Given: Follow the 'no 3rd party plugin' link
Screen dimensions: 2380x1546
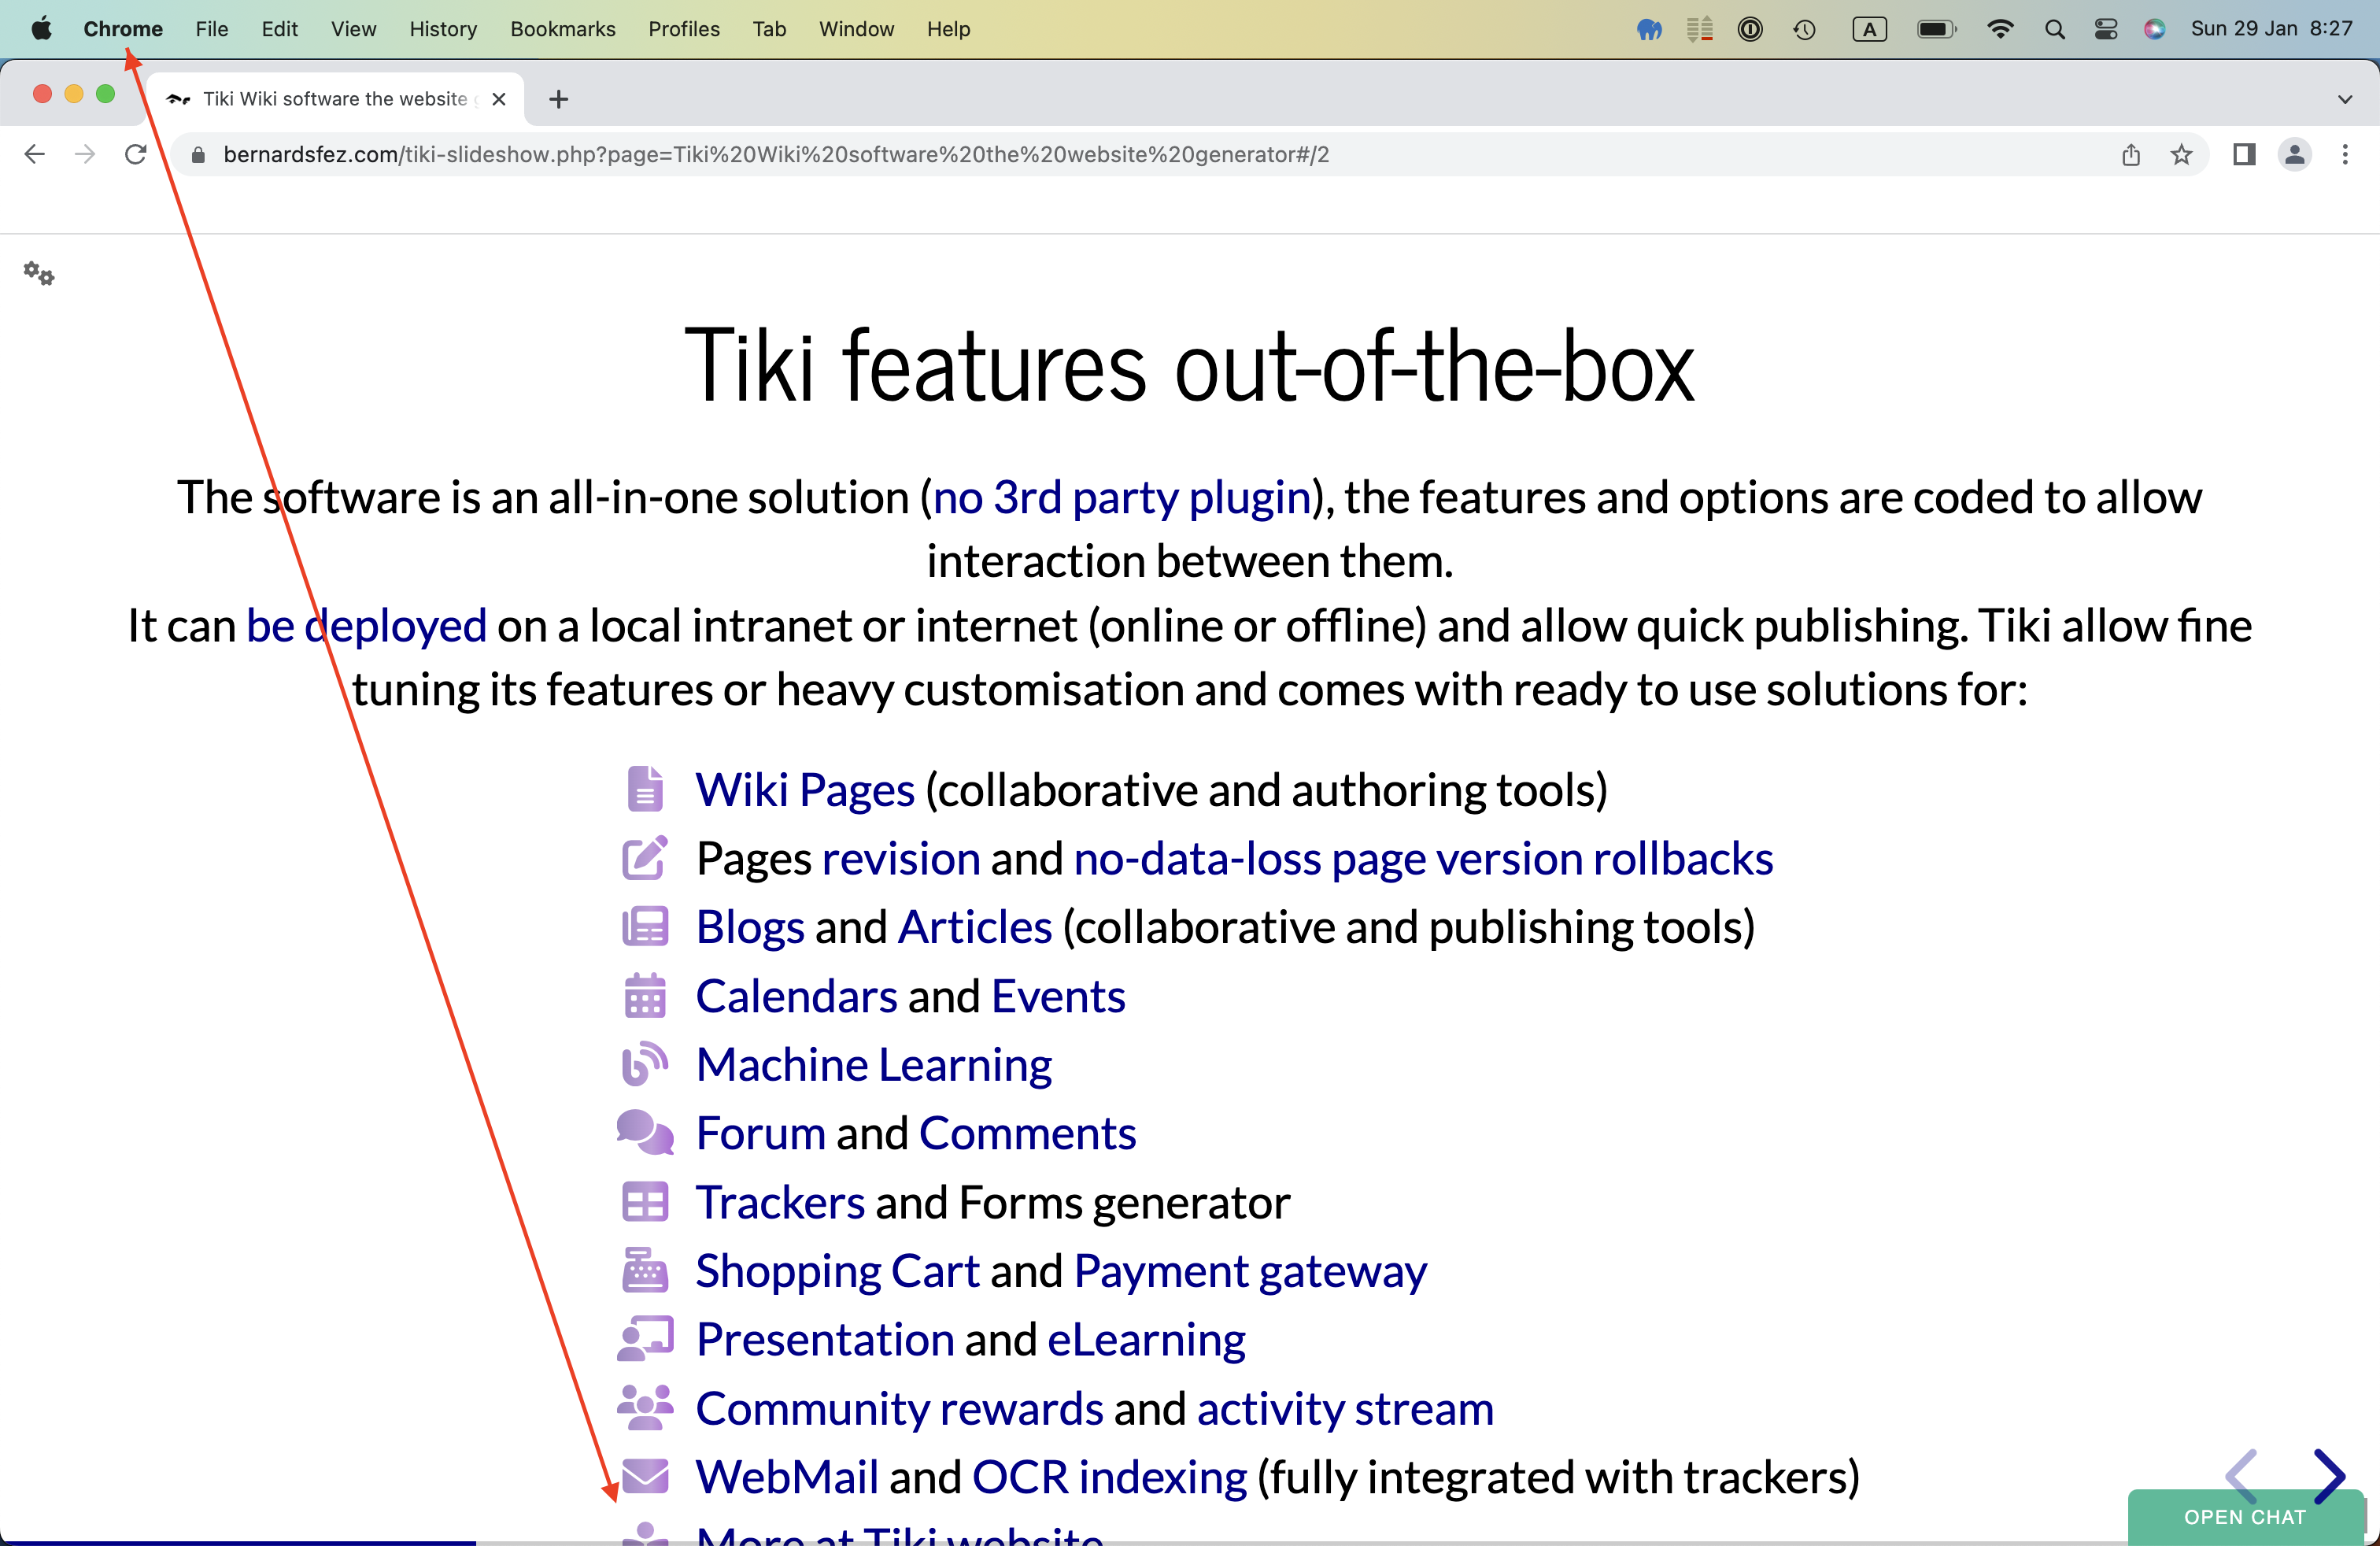Looking at the screenshot, I should 1122,497.
